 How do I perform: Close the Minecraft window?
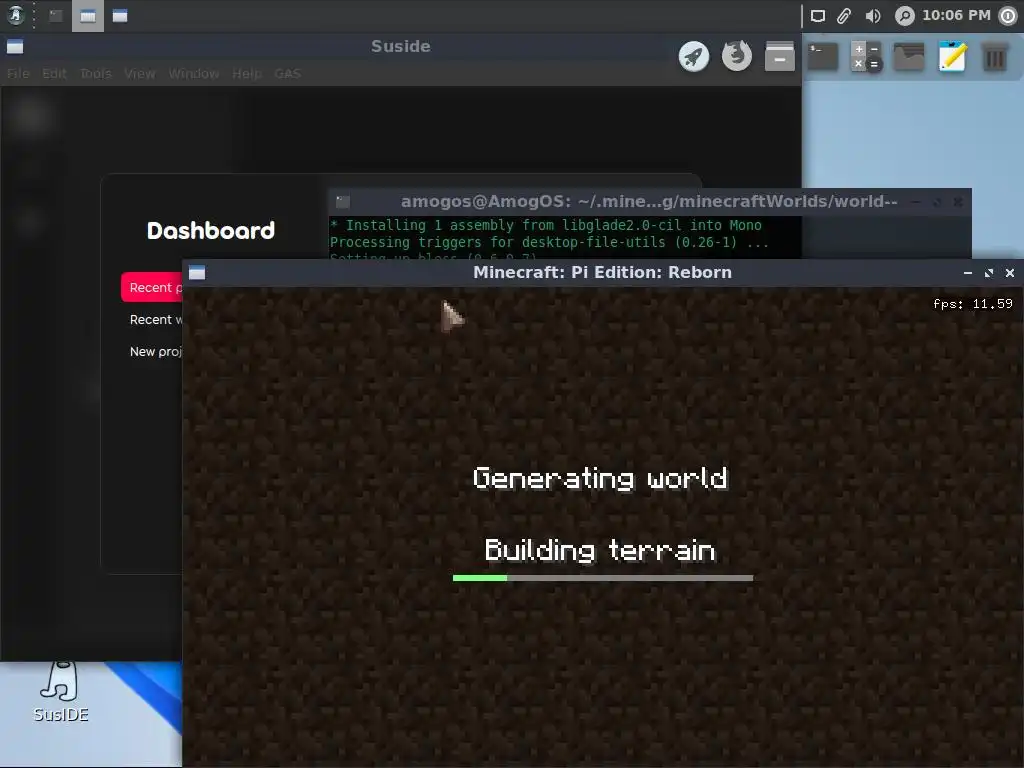1010,273
